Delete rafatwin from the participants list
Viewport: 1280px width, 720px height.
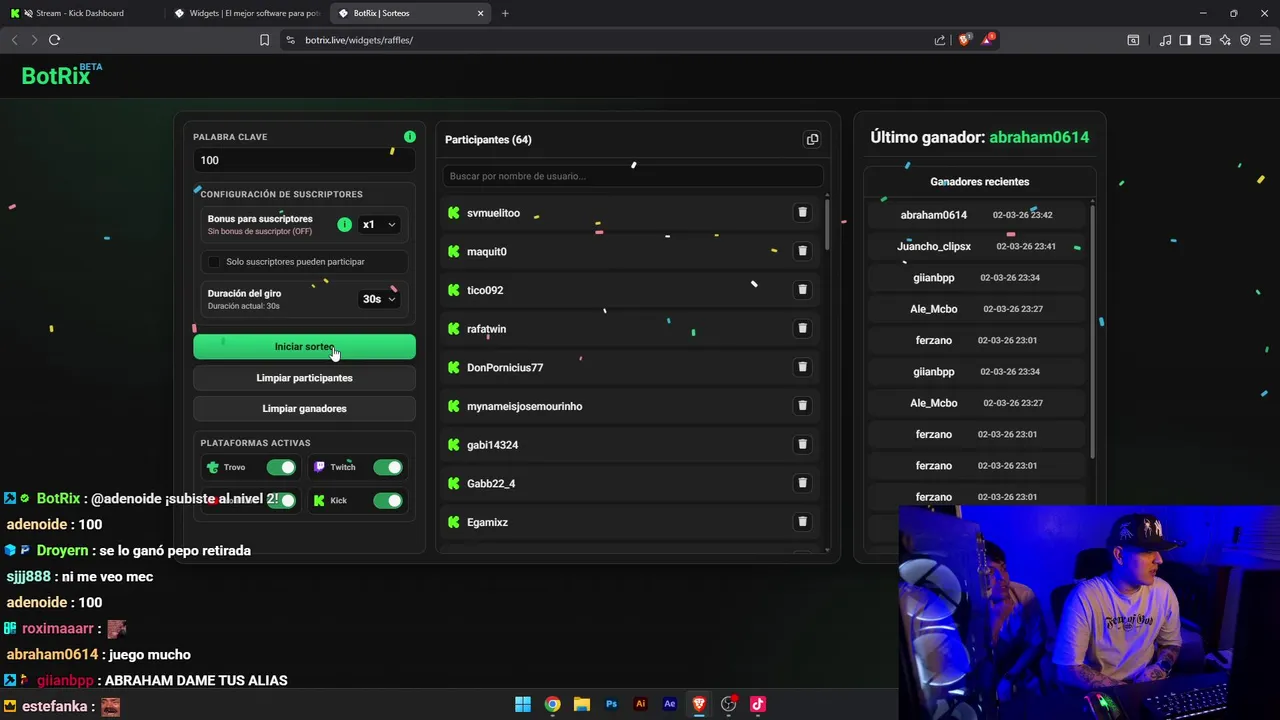pos(802,329)
